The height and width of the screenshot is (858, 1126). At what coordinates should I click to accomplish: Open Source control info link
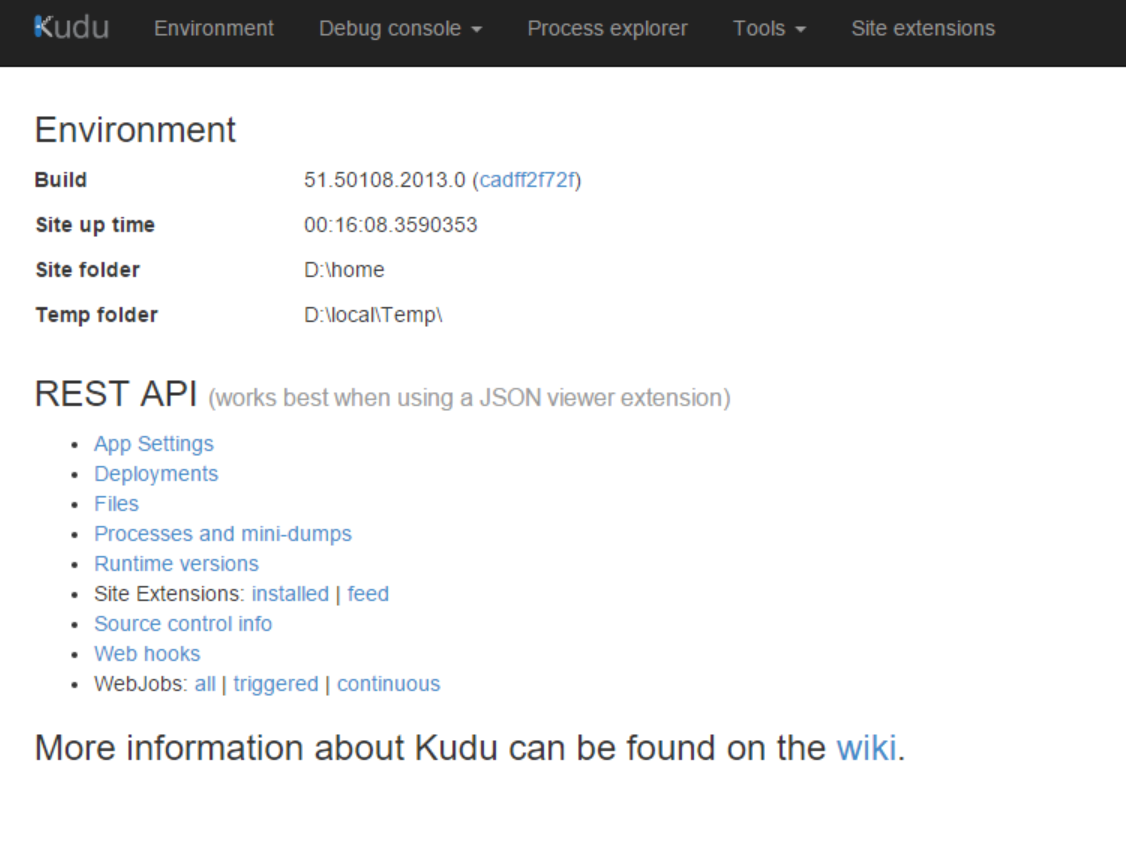pos(183,624)
